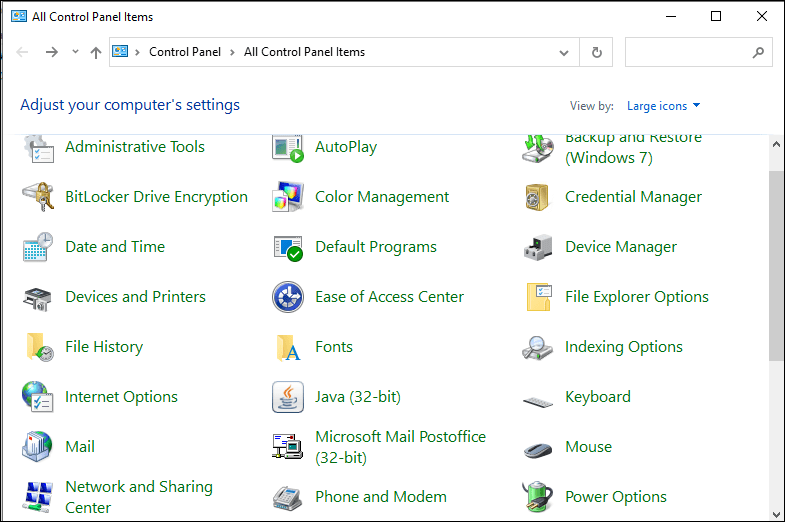Click the Keyboard icon
The height and width of the screenshot is (522, 785).
tap(538, 401)
